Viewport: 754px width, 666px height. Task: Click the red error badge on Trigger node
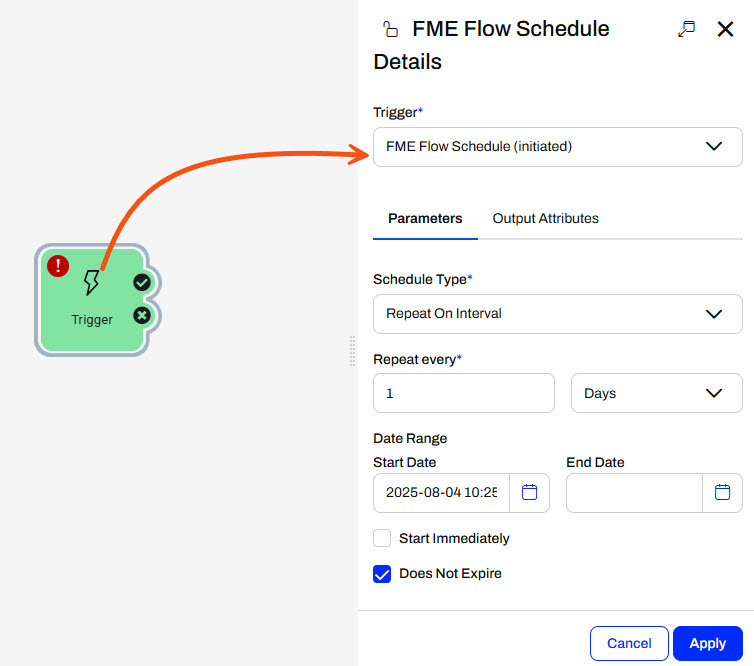[x=58, y=266]
